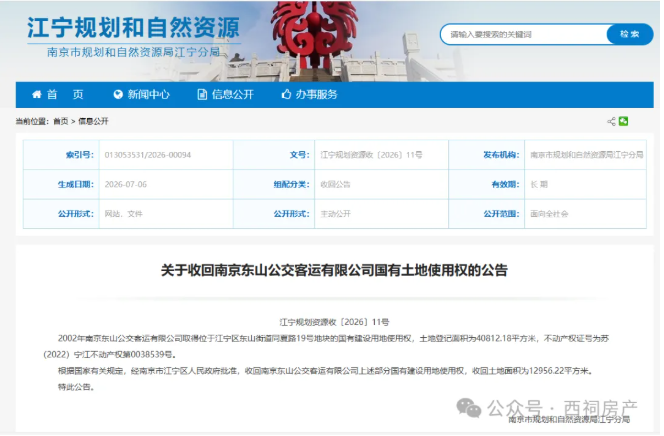Click the 江宁规划和自然资源 site title

coord(133,28)
